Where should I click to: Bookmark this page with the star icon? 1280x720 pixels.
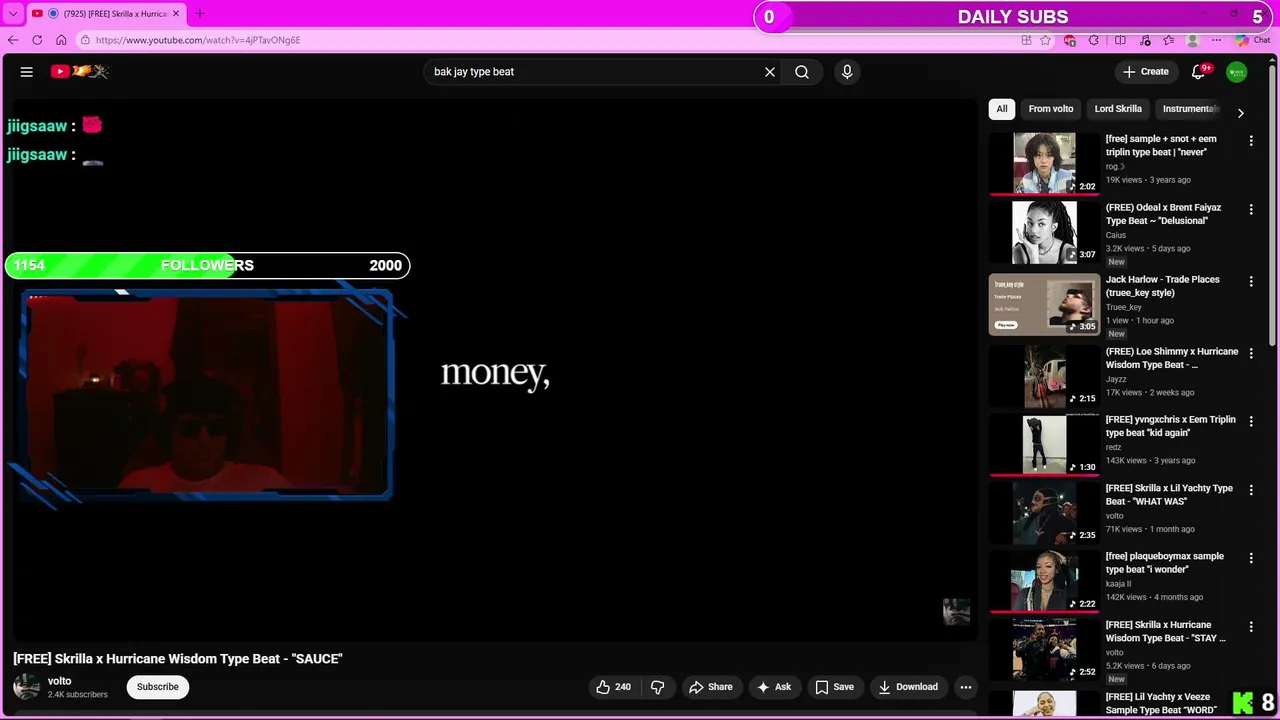(1045, 40)
